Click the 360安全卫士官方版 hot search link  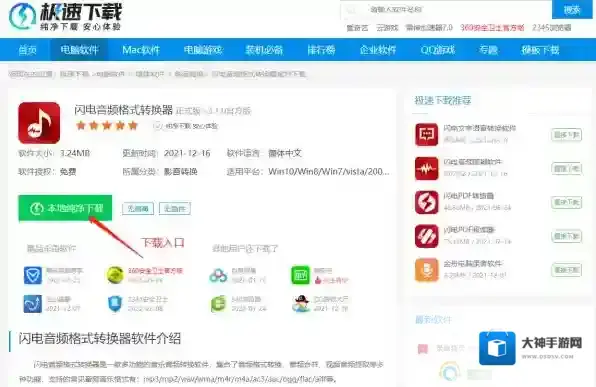492,28
